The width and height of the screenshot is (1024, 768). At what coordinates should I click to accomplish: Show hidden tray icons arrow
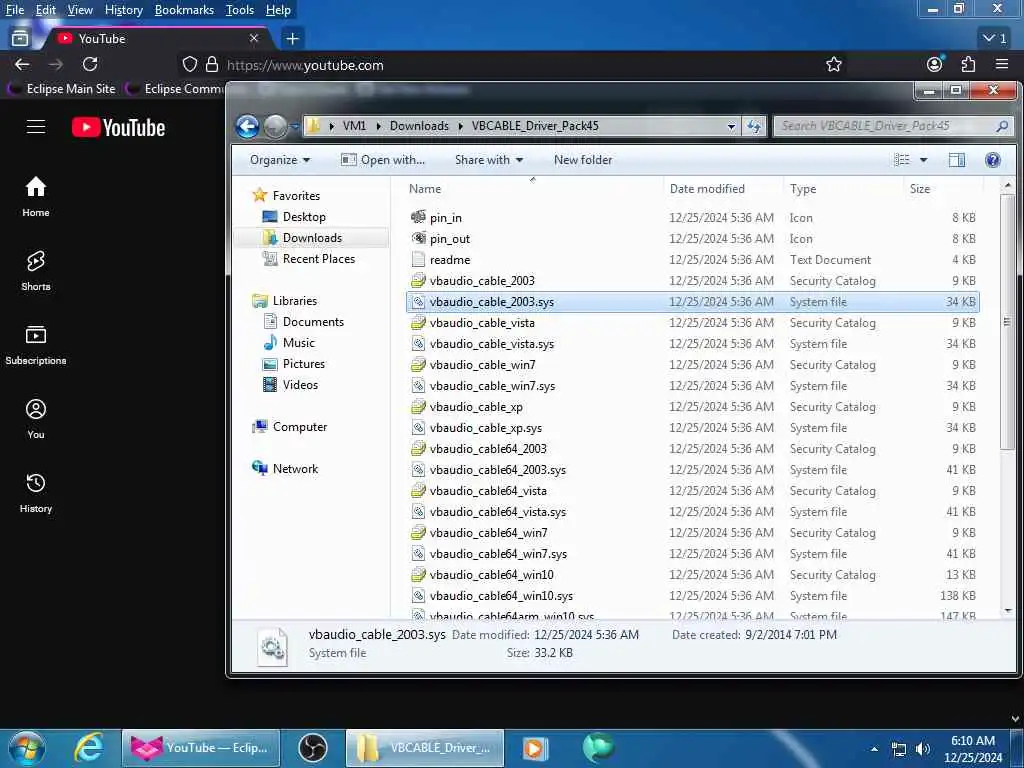click(x=874, y=749)
